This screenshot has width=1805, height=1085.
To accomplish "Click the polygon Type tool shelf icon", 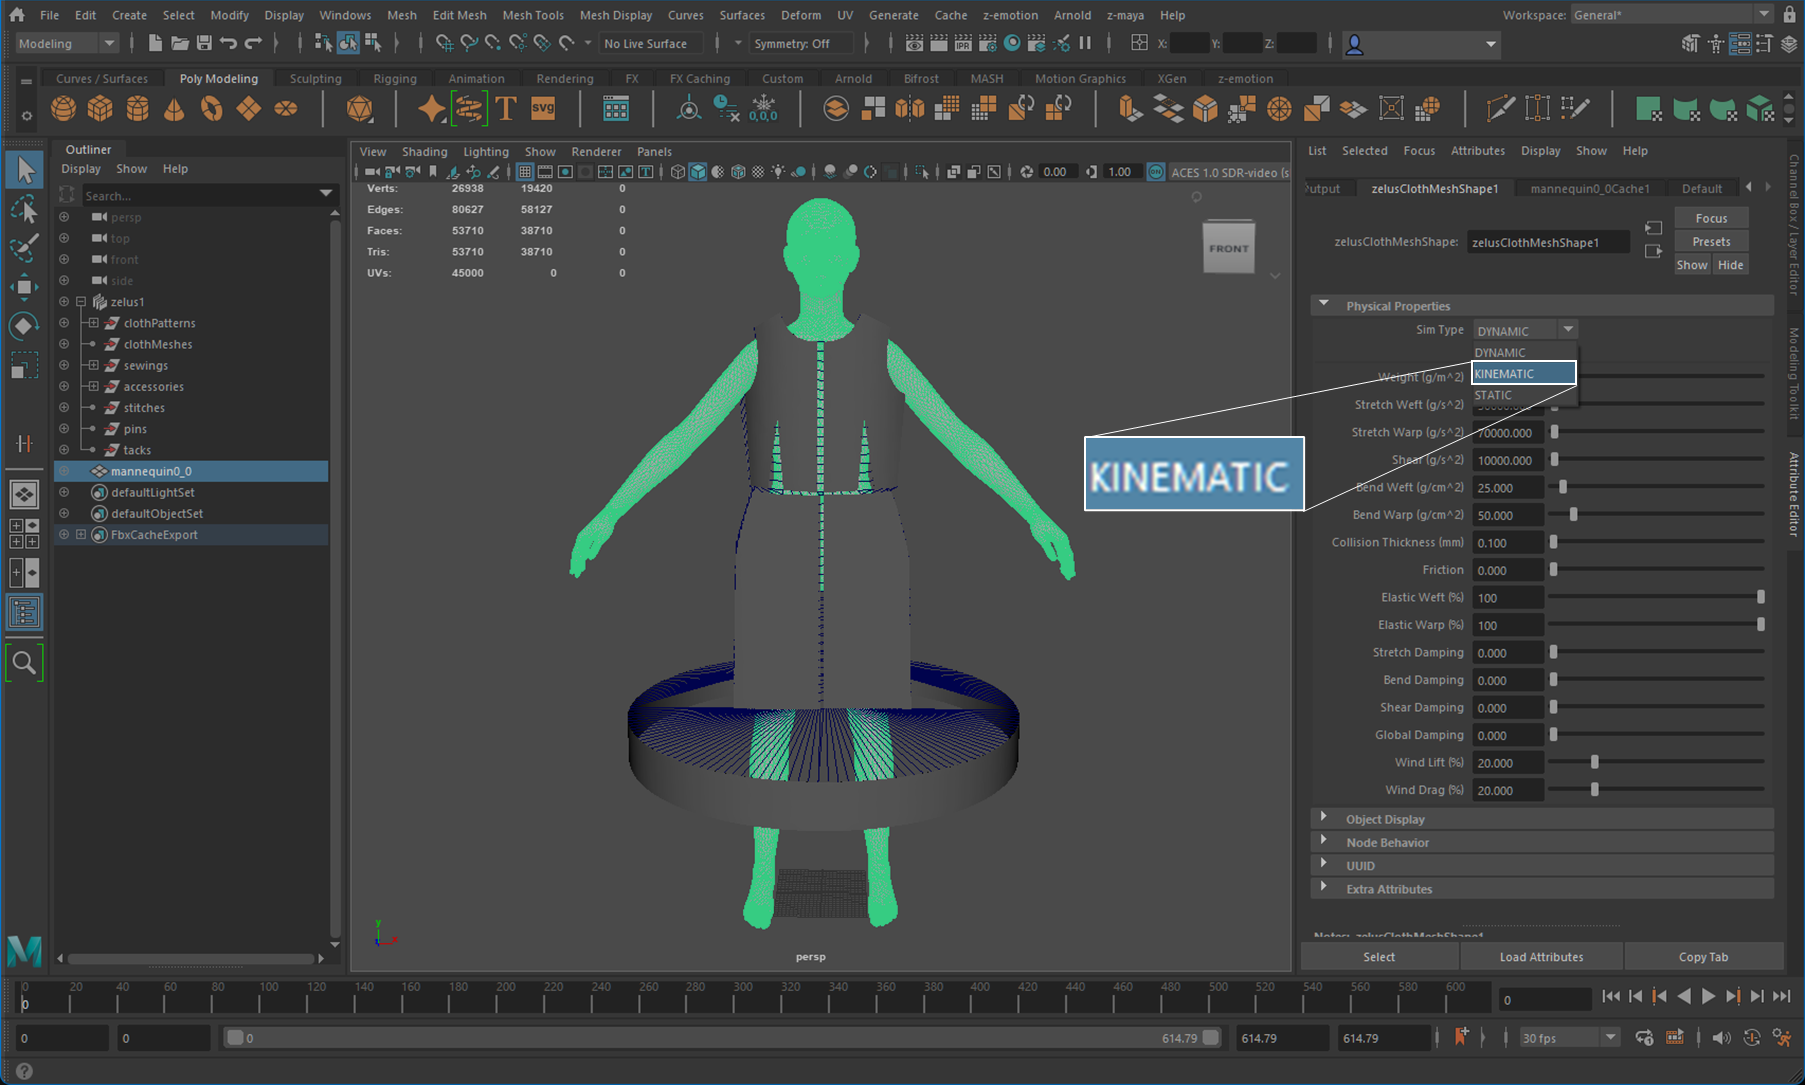I will [x=506, y=108].
